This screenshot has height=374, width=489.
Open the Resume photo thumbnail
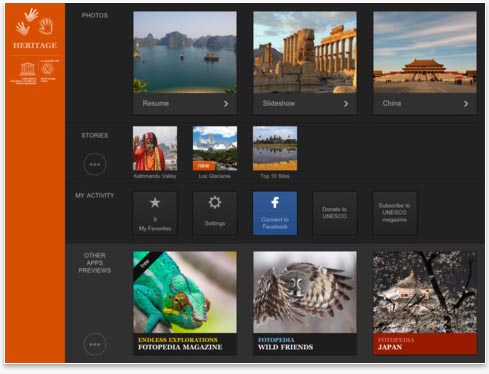(x=185, y=52)
